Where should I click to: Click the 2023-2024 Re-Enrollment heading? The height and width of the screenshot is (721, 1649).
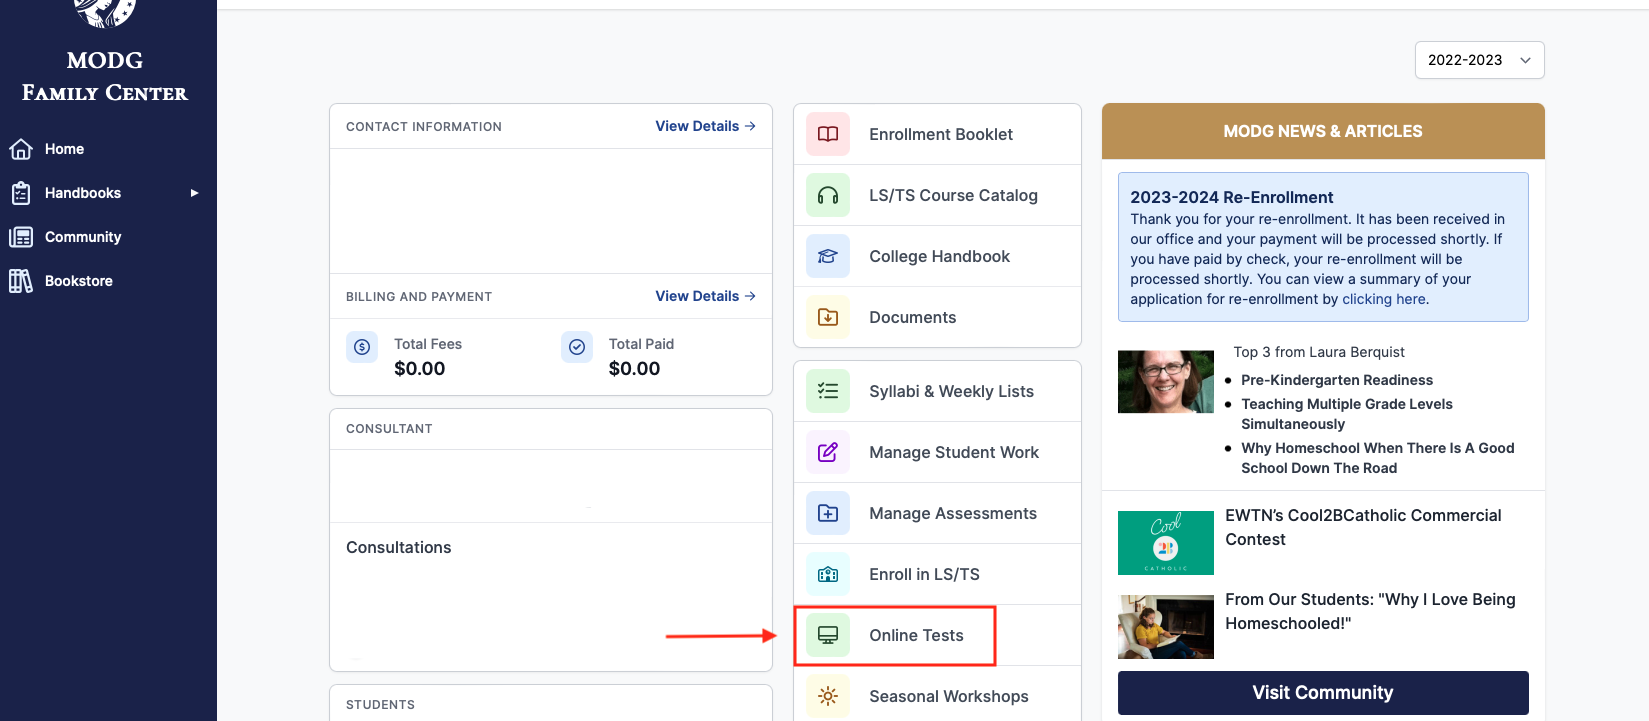click(x=1232, y=197)
